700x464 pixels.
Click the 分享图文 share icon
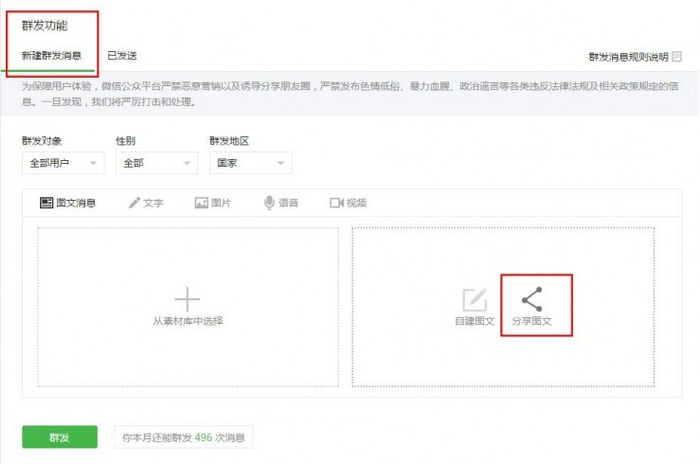532,299
